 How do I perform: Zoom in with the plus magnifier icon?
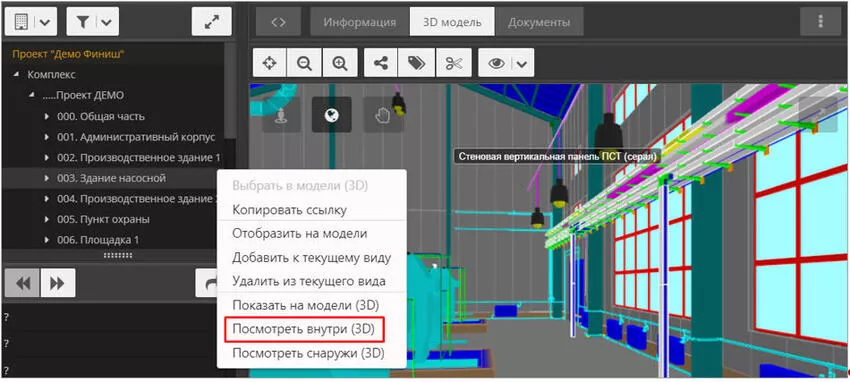[x=340, y=63]
